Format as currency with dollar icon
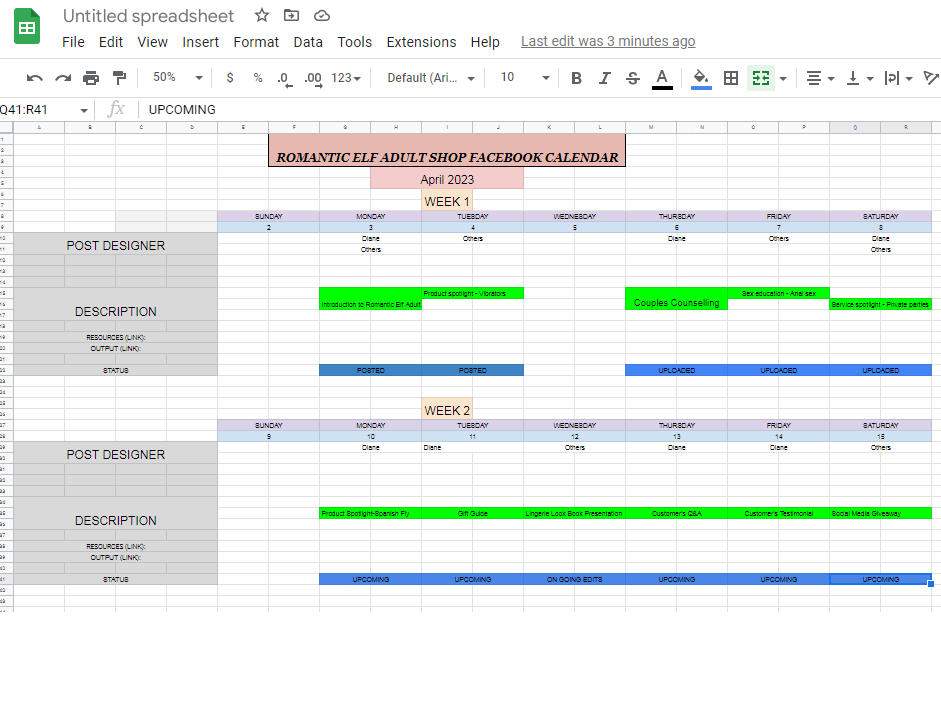The height and width of the screenshot is (726, 941). click(x=230, y=78)
